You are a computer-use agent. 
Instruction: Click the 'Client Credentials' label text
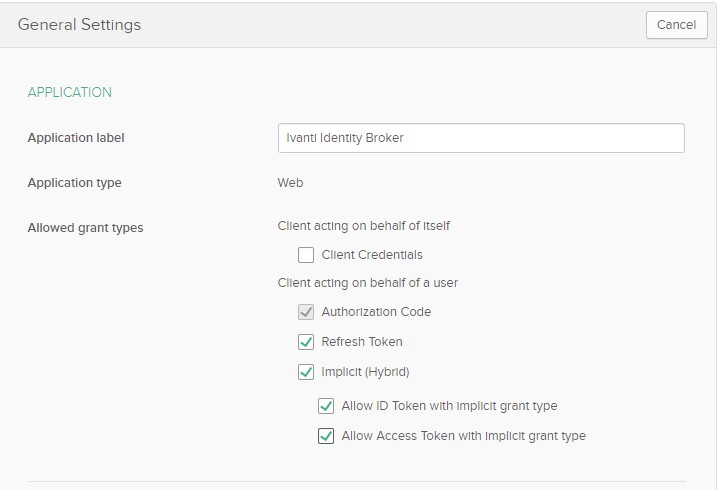(372, 255)
